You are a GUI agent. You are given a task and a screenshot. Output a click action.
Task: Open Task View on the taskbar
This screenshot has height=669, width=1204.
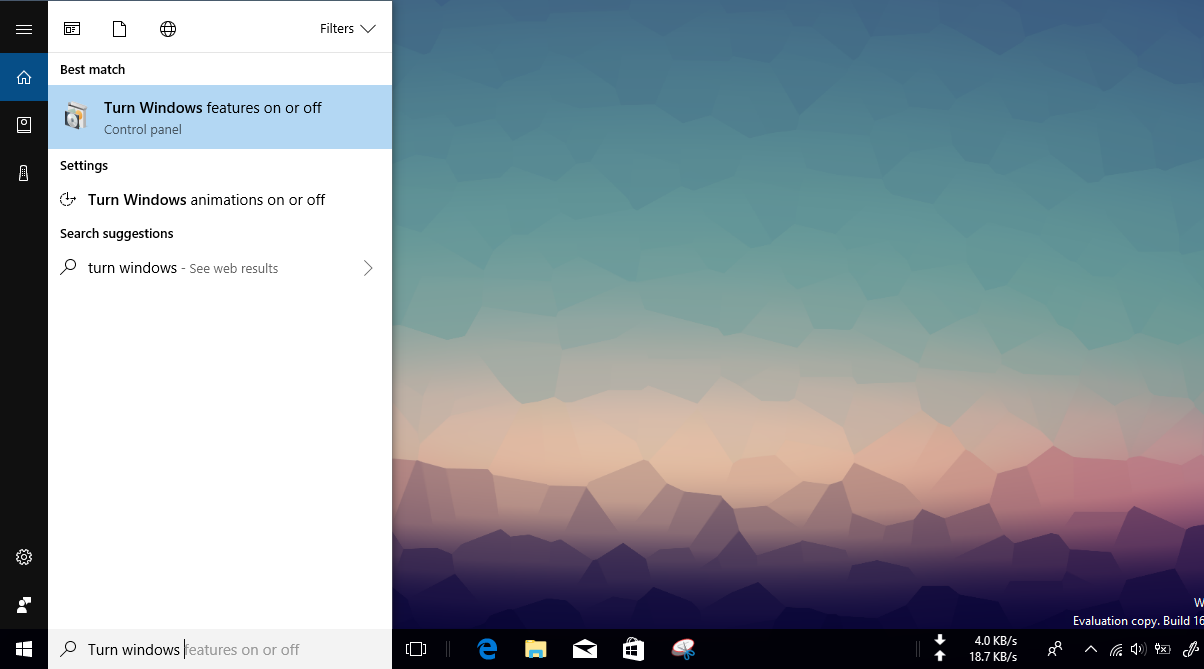tap(416, 649)
